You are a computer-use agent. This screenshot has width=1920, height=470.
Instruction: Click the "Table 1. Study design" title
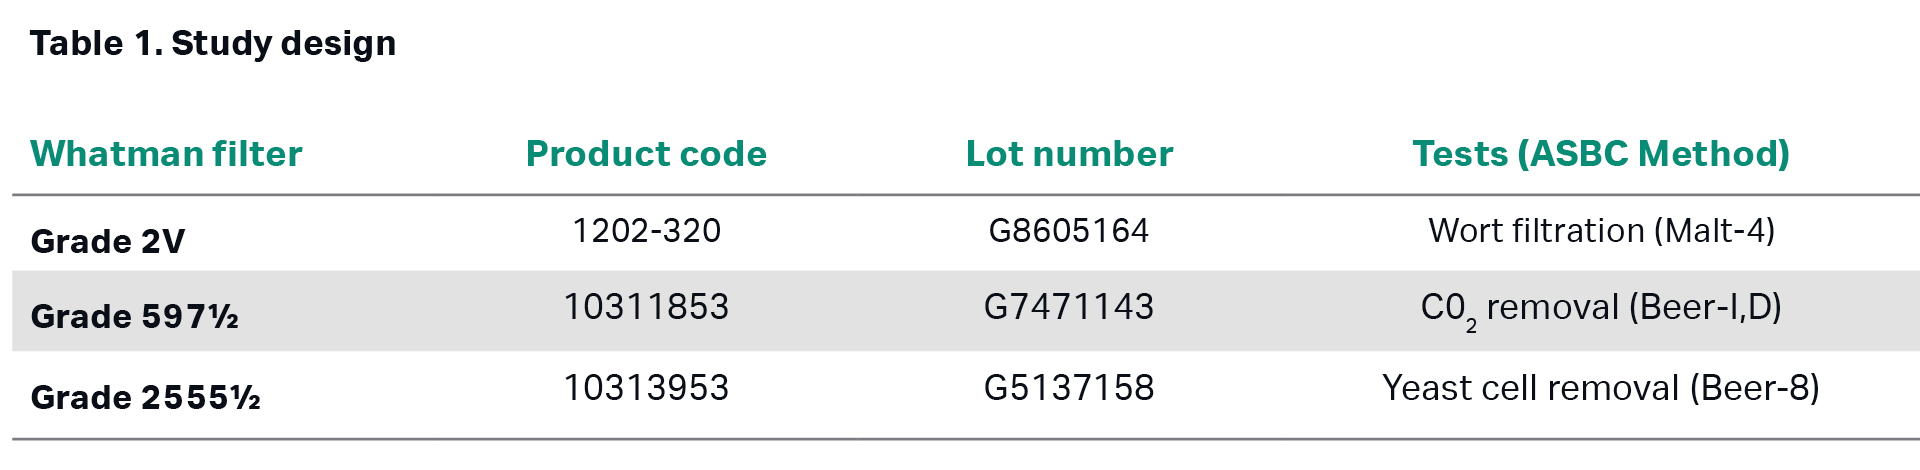(x=213, y=43)
